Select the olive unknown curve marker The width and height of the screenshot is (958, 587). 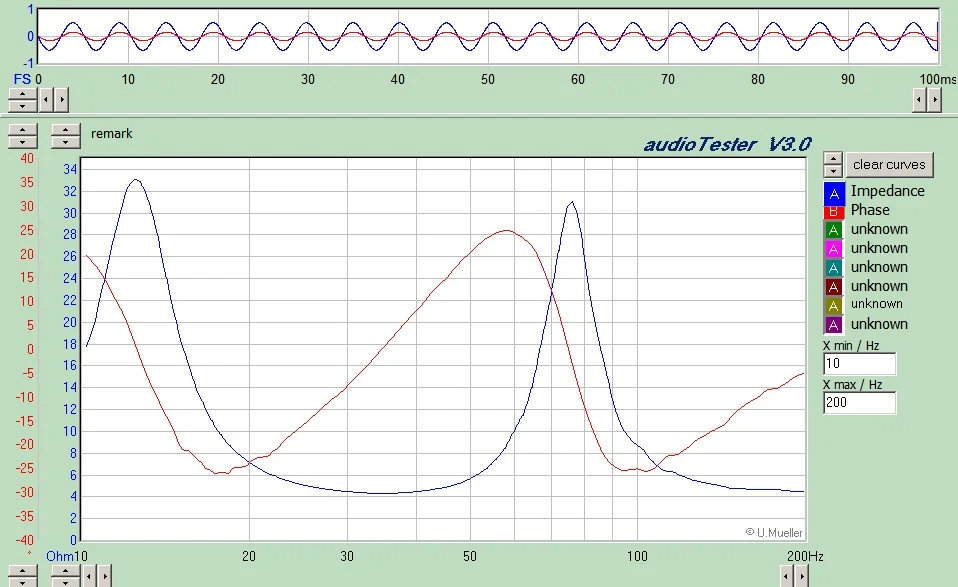point(834,305)
